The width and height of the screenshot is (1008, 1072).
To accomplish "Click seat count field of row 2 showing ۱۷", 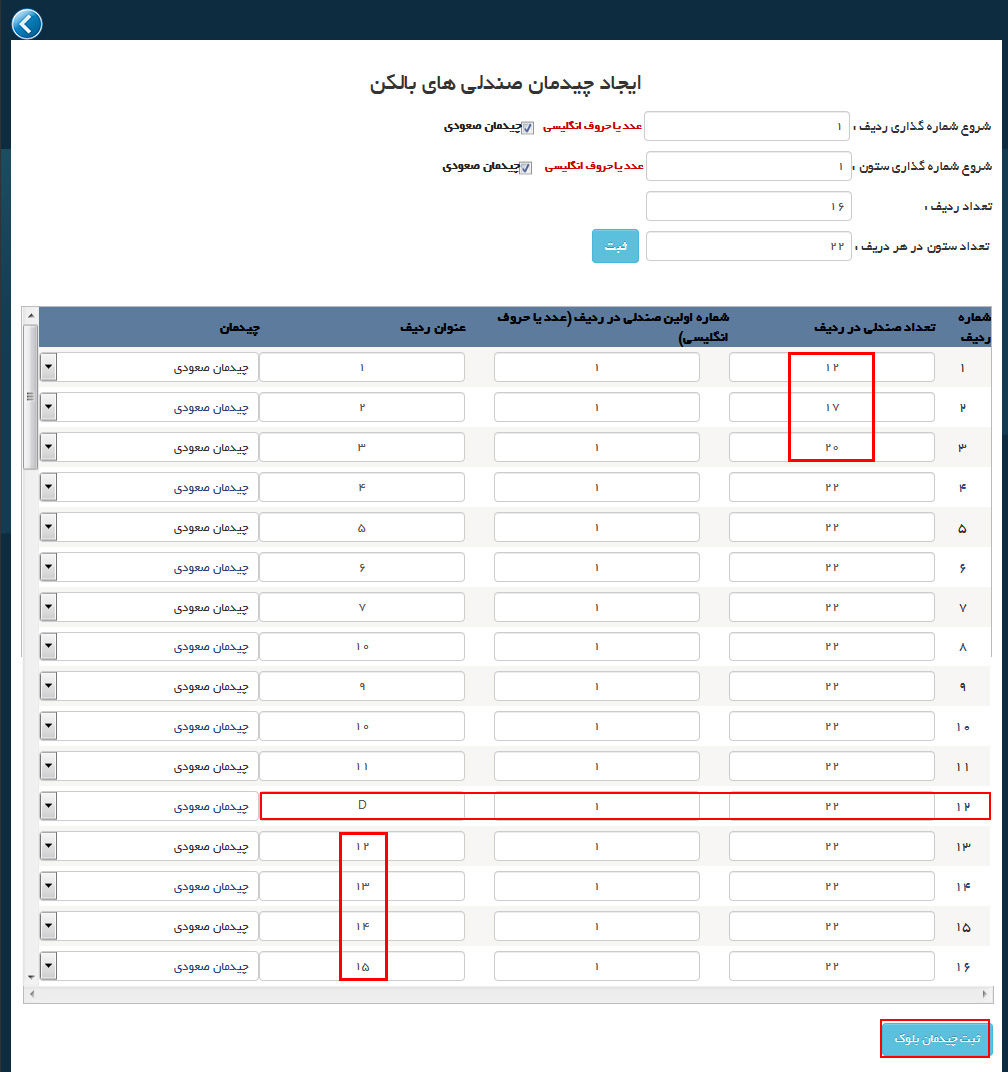I will 832,407.
